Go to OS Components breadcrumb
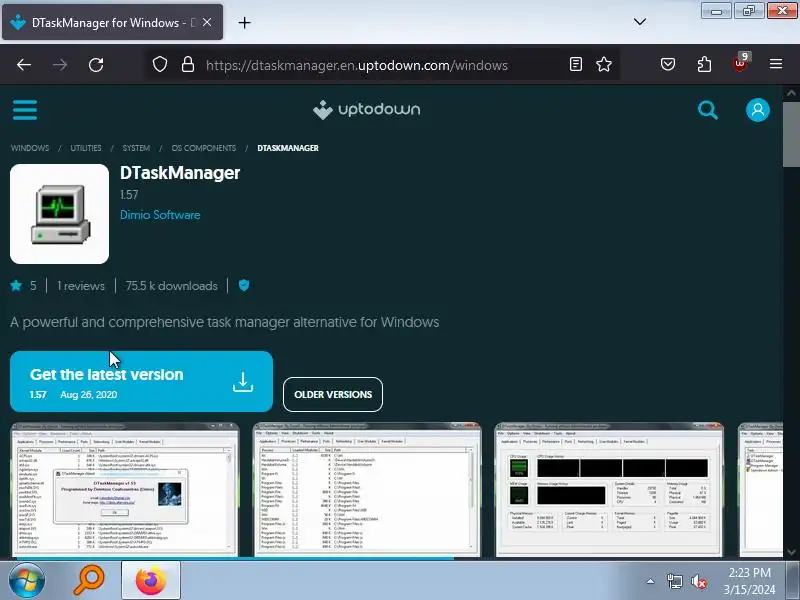This screenshot has height=600, width=800. (x=204, y=148)
